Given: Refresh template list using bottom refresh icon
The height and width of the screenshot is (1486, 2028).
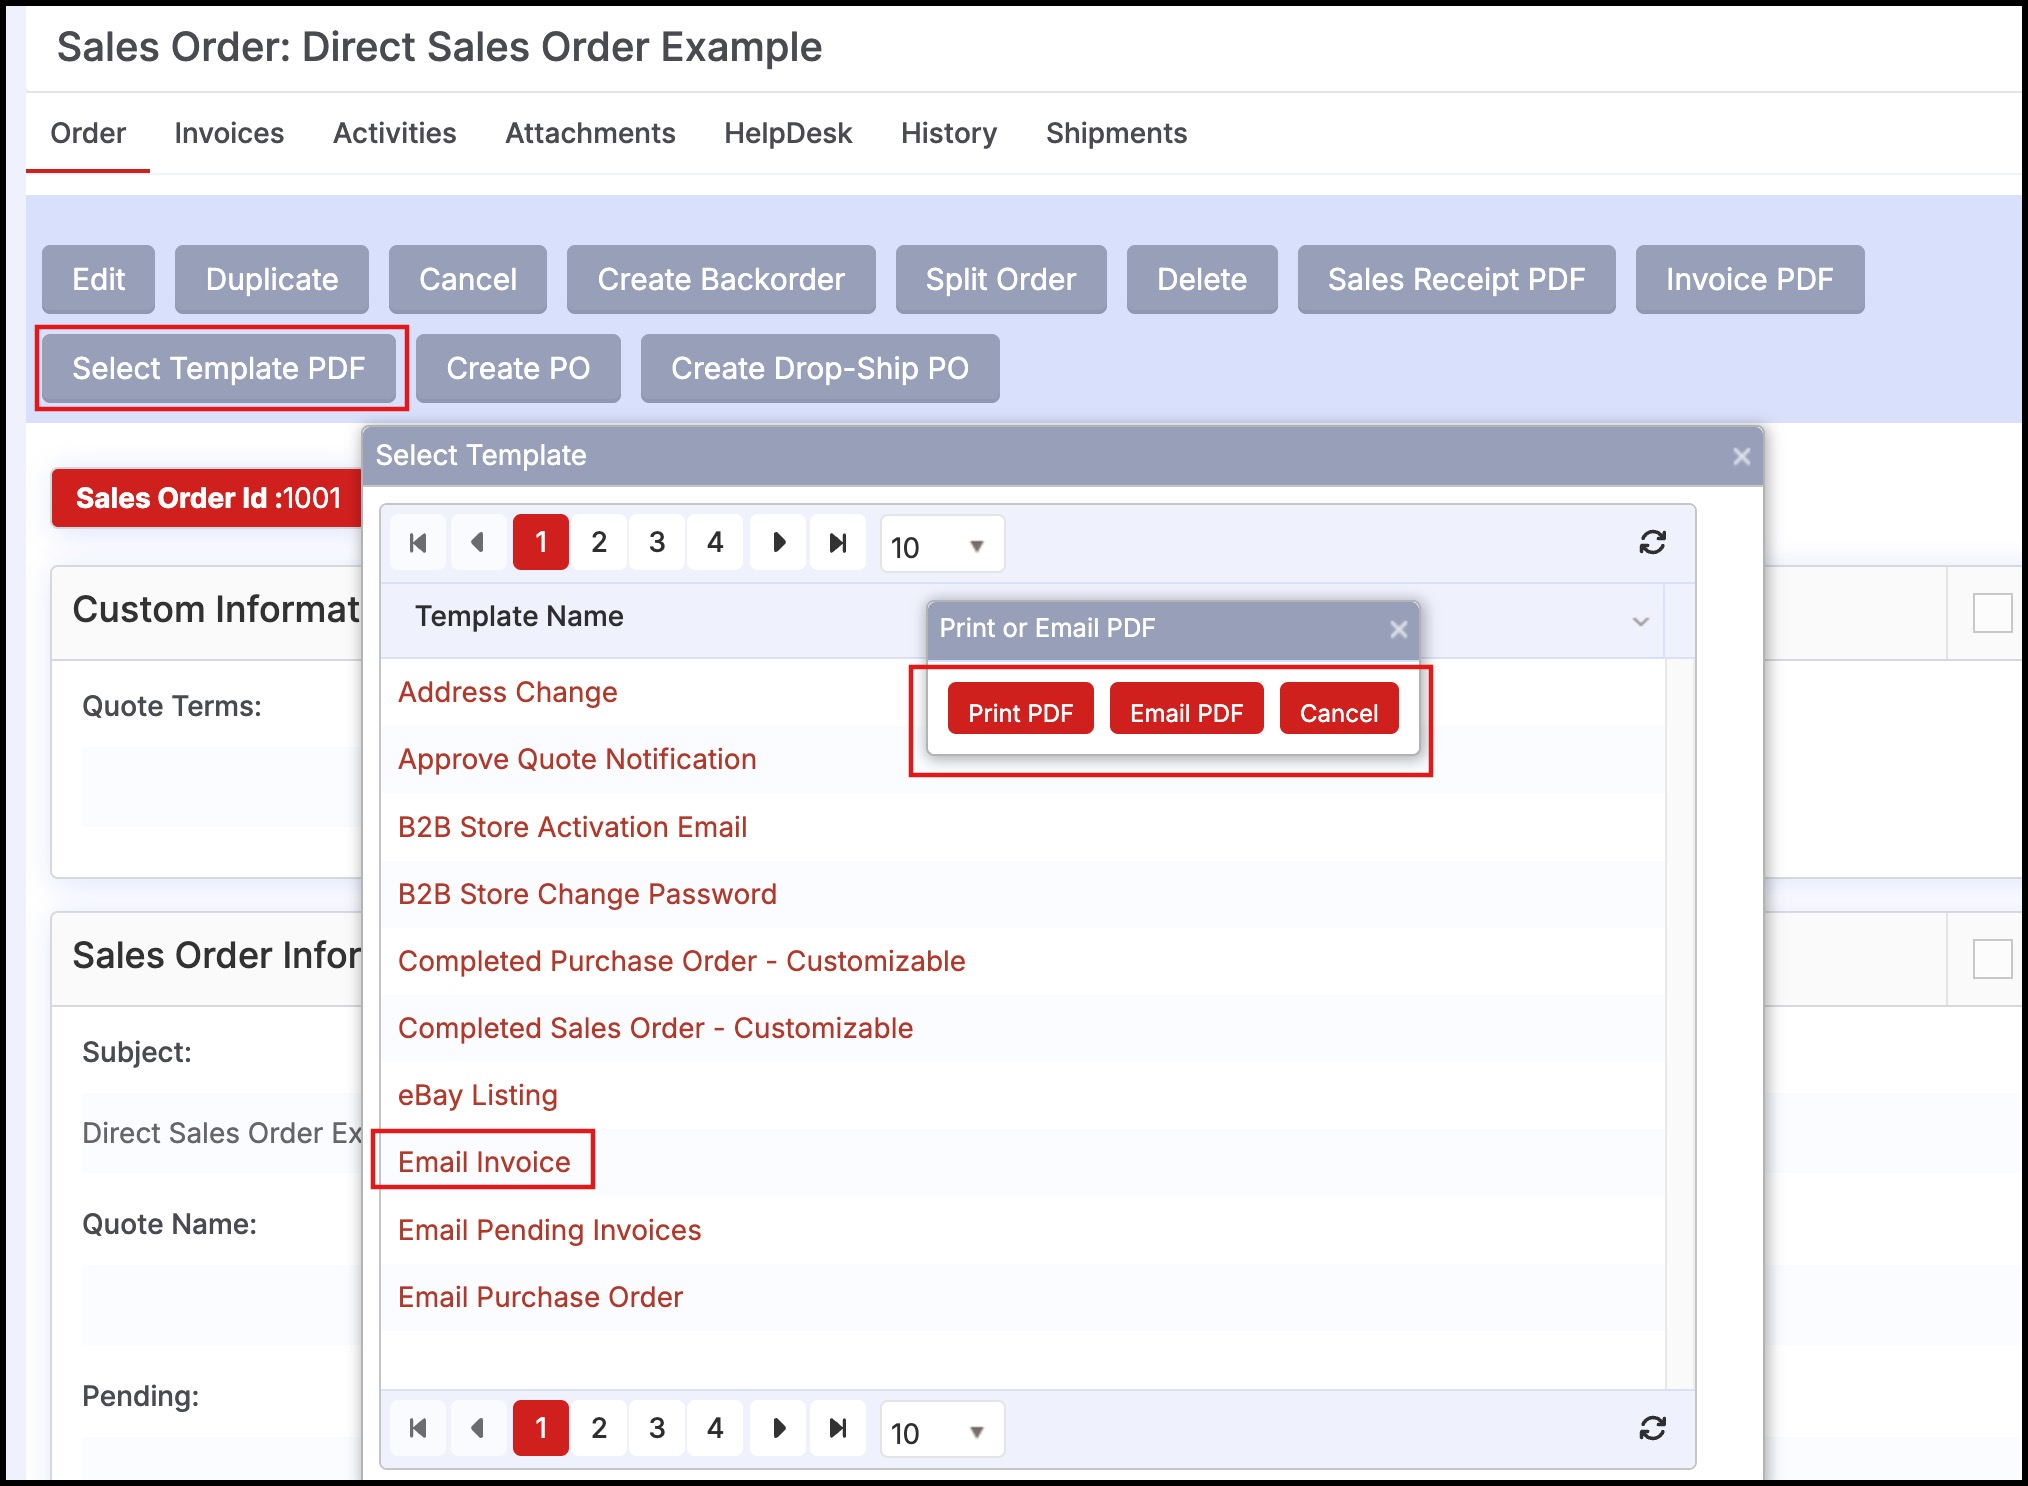Looking at the screenshot, I should click(x=1652, y=1428).
